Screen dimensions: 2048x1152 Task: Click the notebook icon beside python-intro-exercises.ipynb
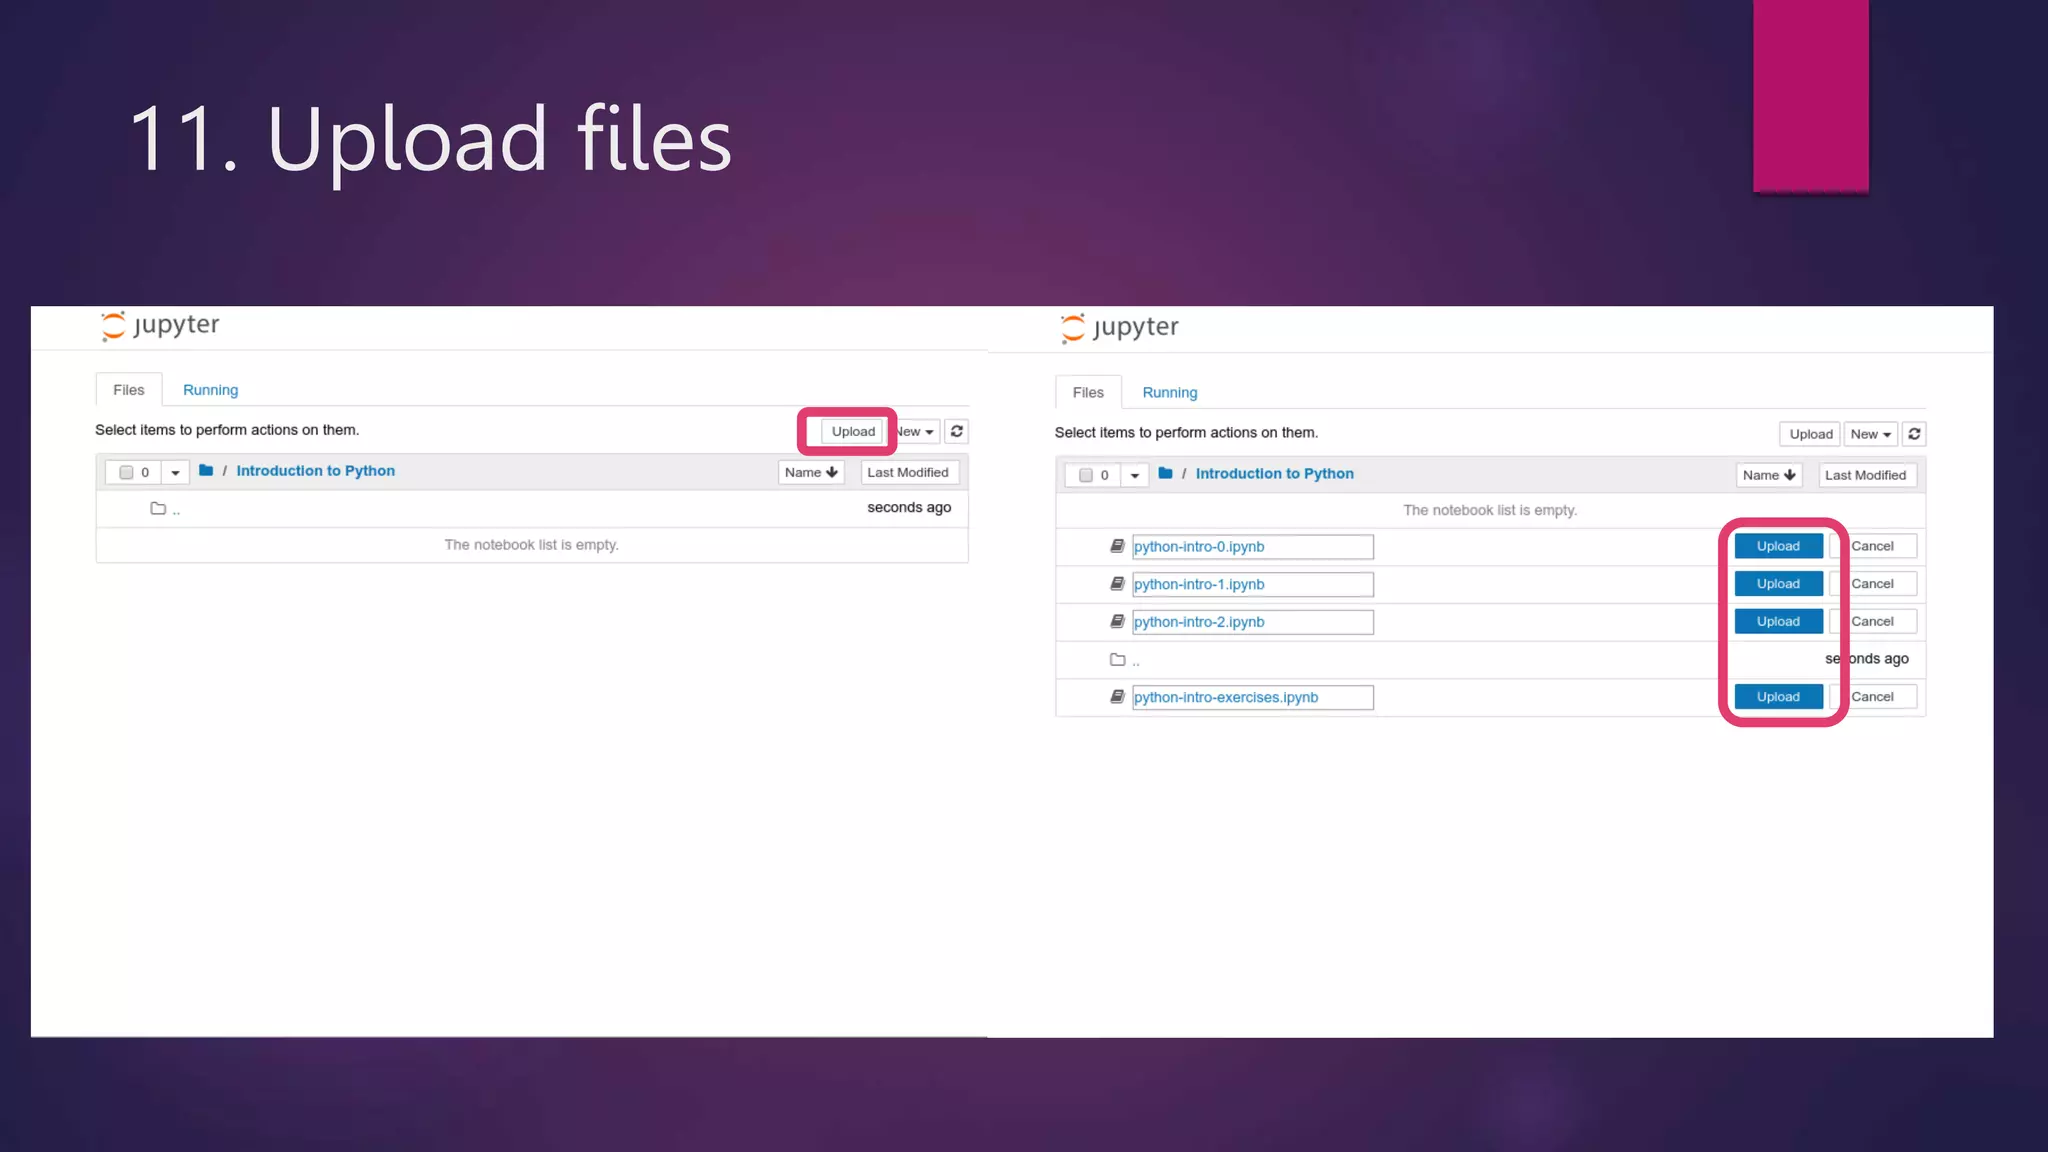tap(1117, 697)
